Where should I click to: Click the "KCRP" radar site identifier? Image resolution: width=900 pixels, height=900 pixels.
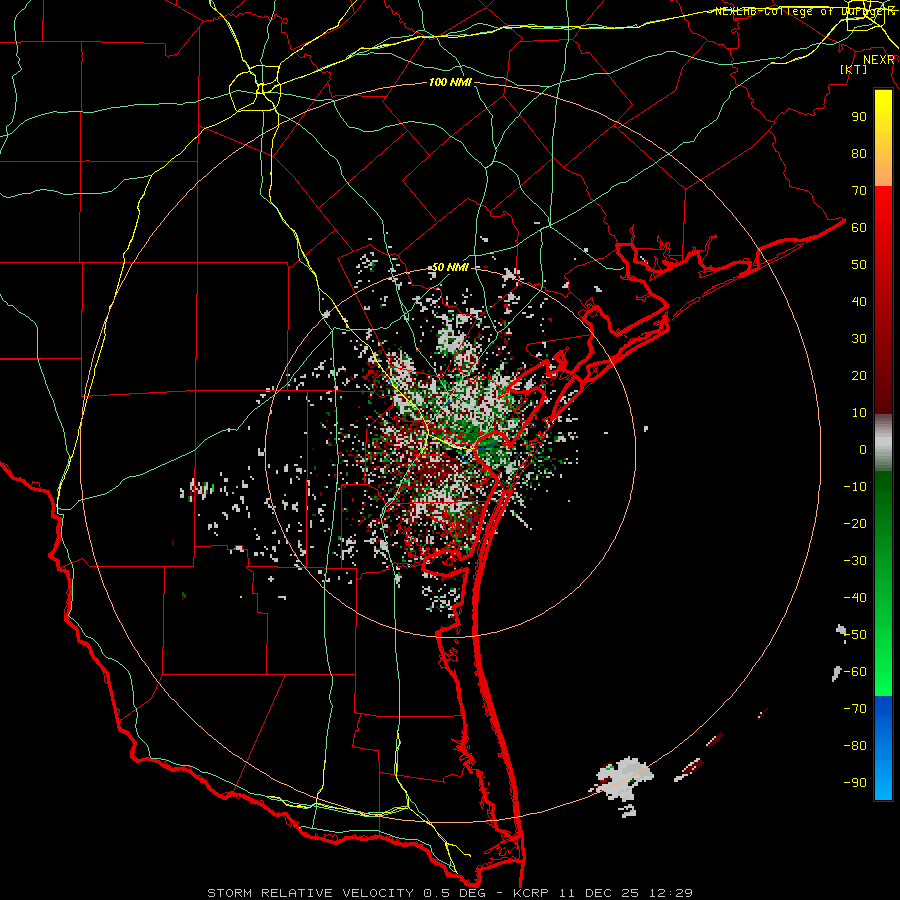pyautogui.click(x=530, y=893)
